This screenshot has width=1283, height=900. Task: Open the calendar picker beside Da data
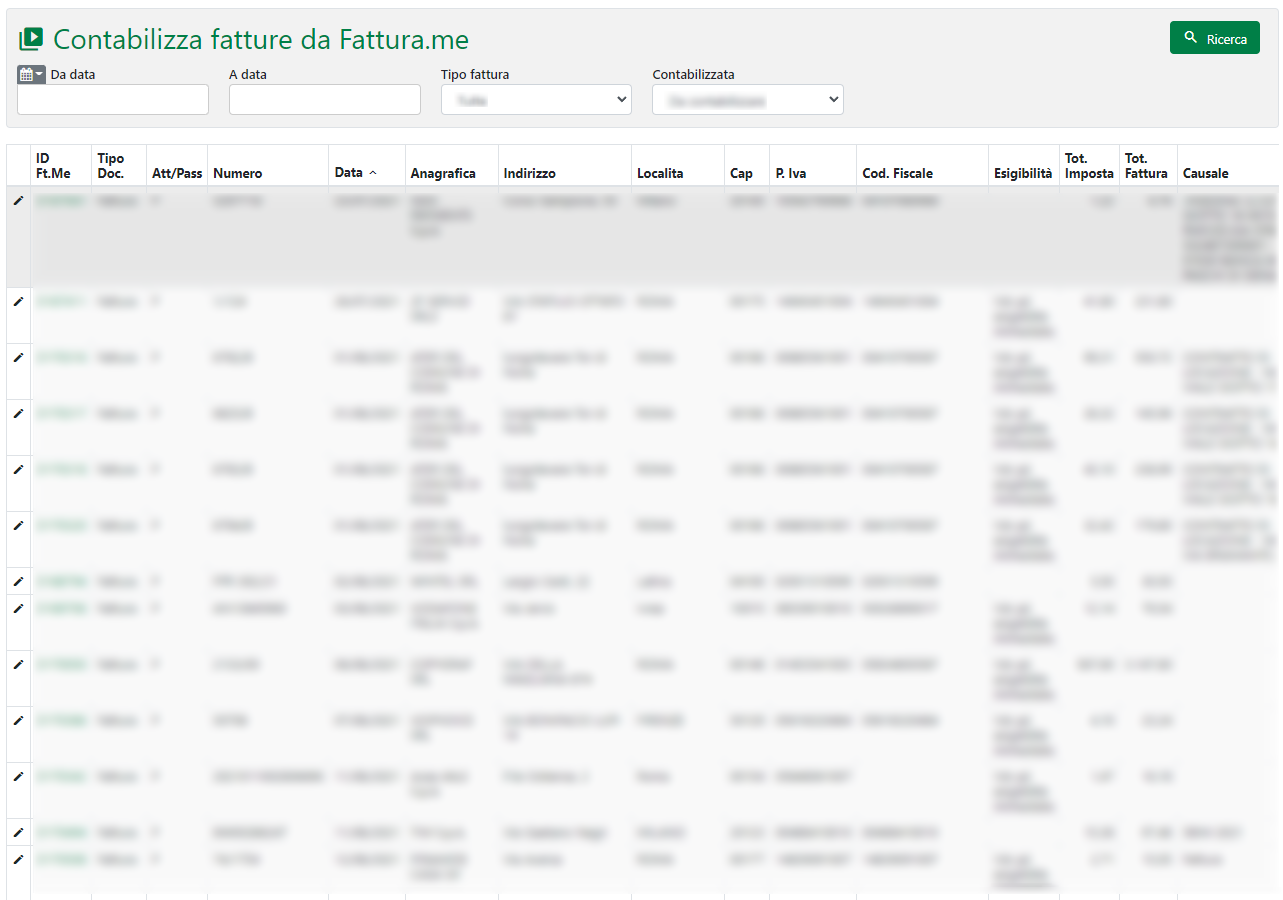31,75
